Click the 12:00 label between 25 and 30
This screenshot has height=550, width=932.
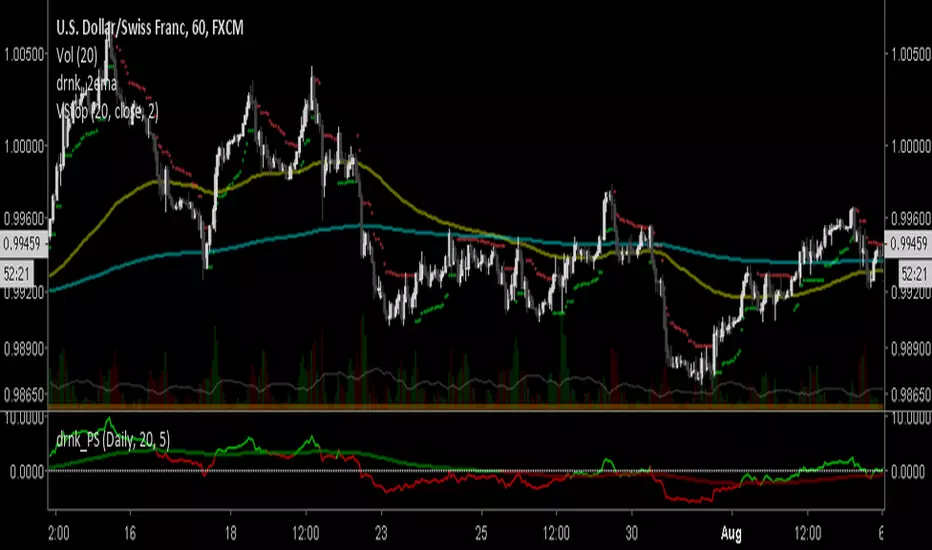point(556,533)
